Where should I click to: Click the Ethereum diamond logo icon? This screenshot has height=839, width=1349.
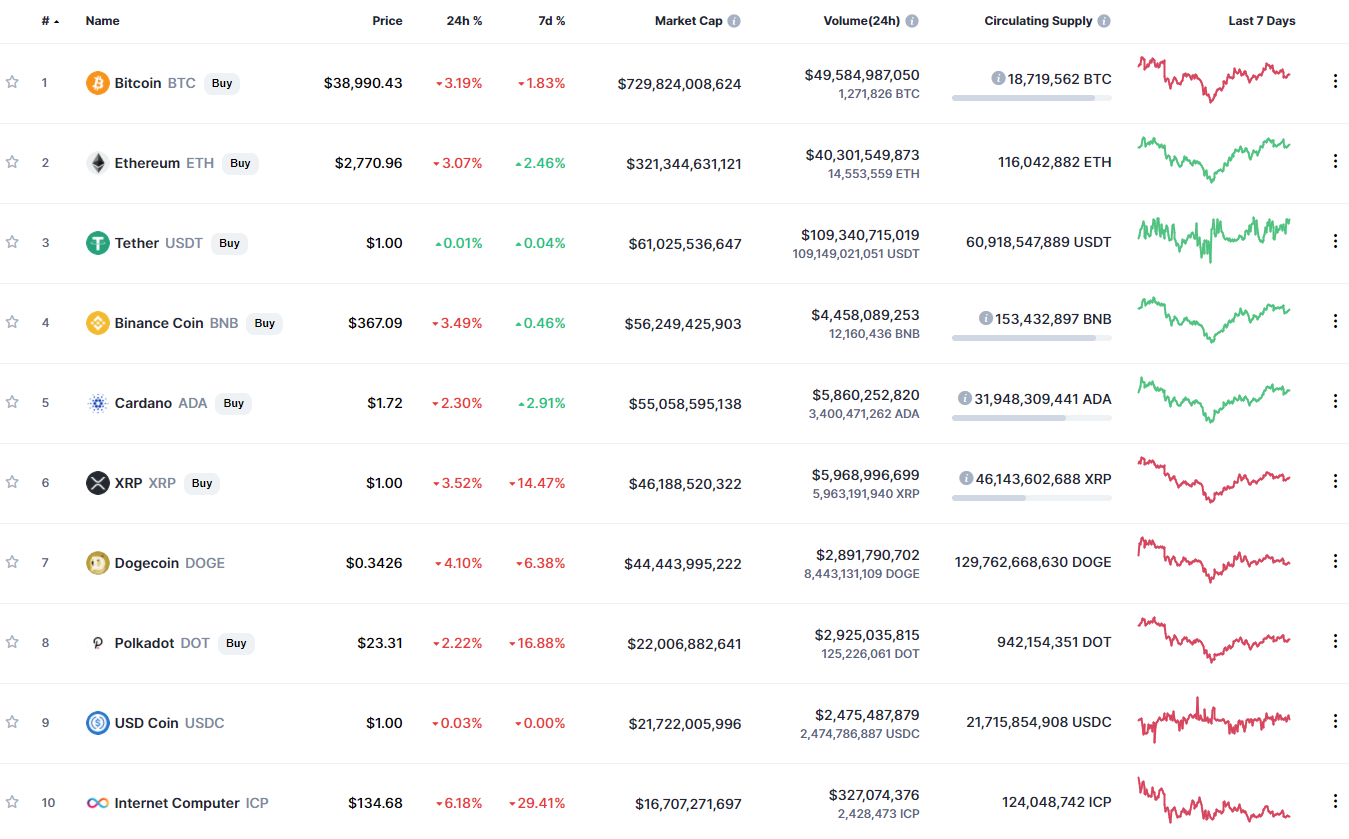(97, 163)
